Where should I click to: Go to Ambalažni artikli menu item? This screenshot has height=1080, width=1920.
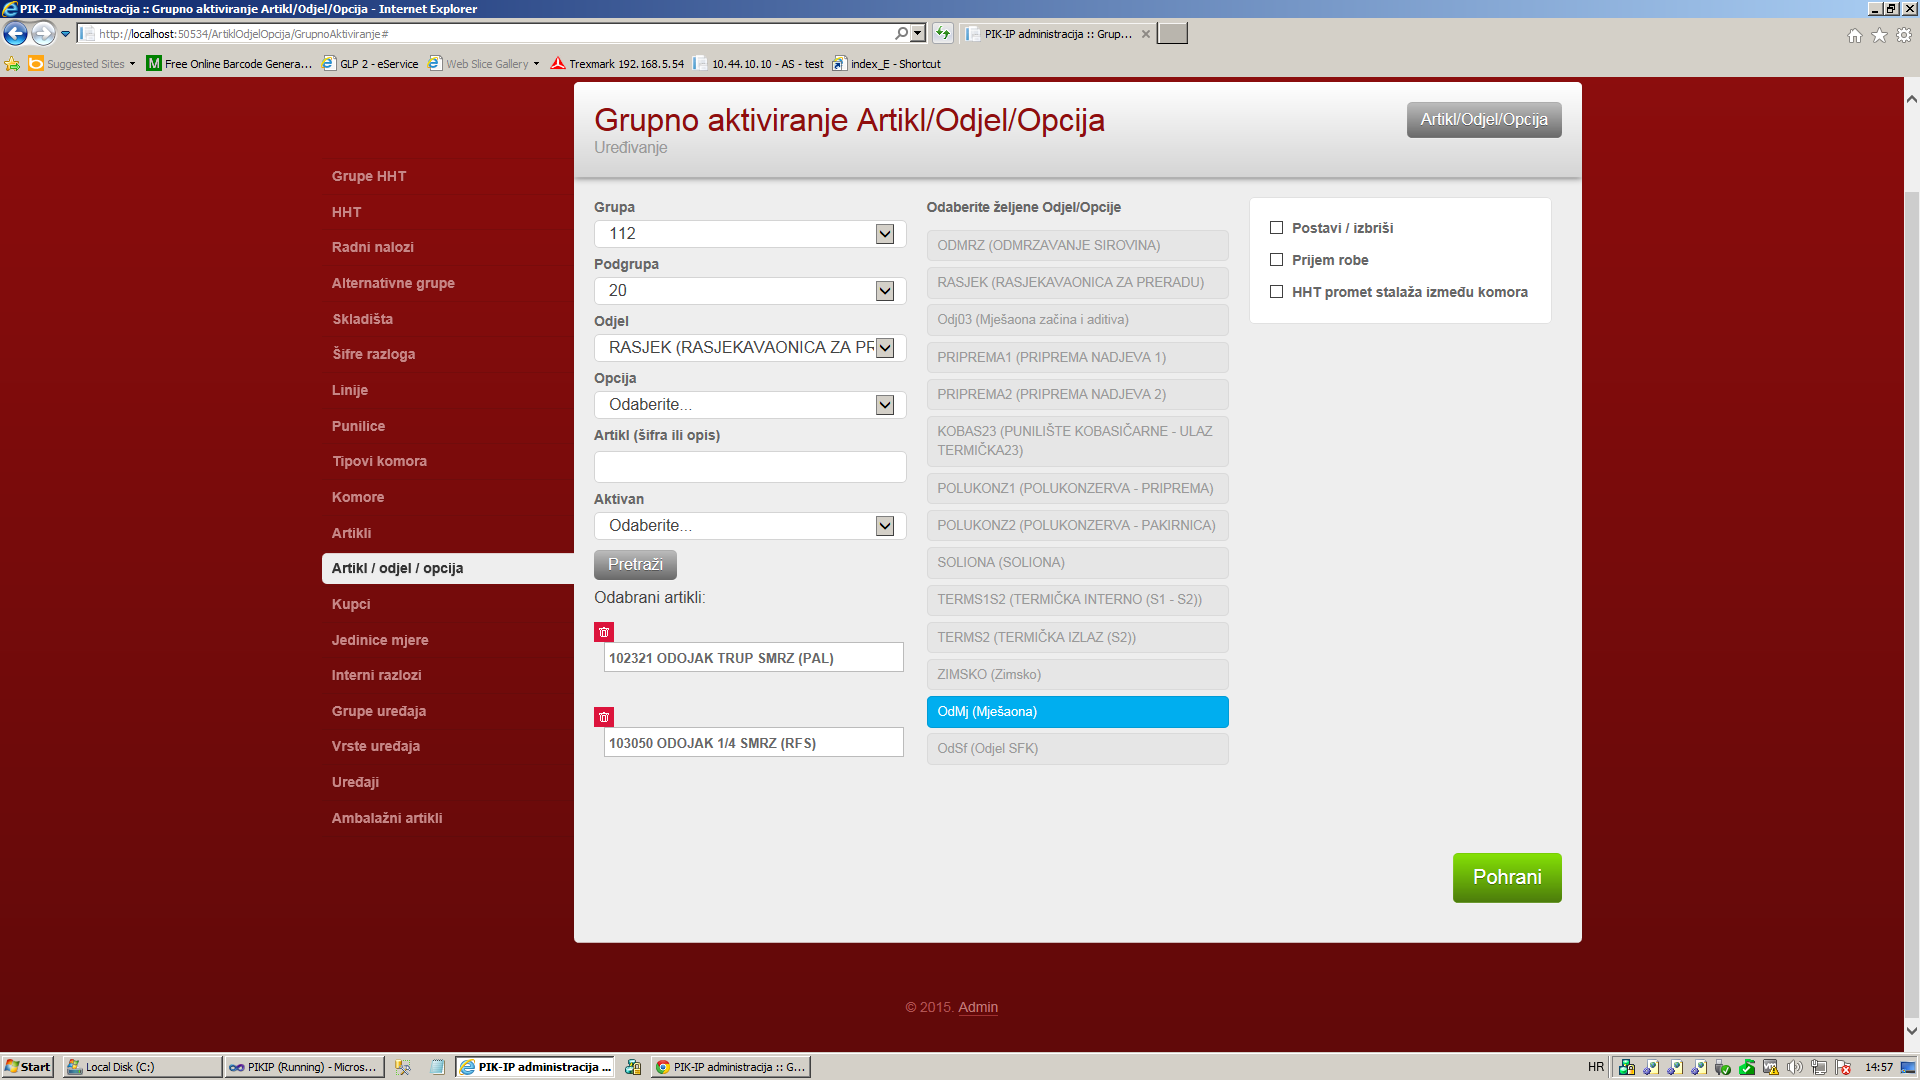(387, 818)
